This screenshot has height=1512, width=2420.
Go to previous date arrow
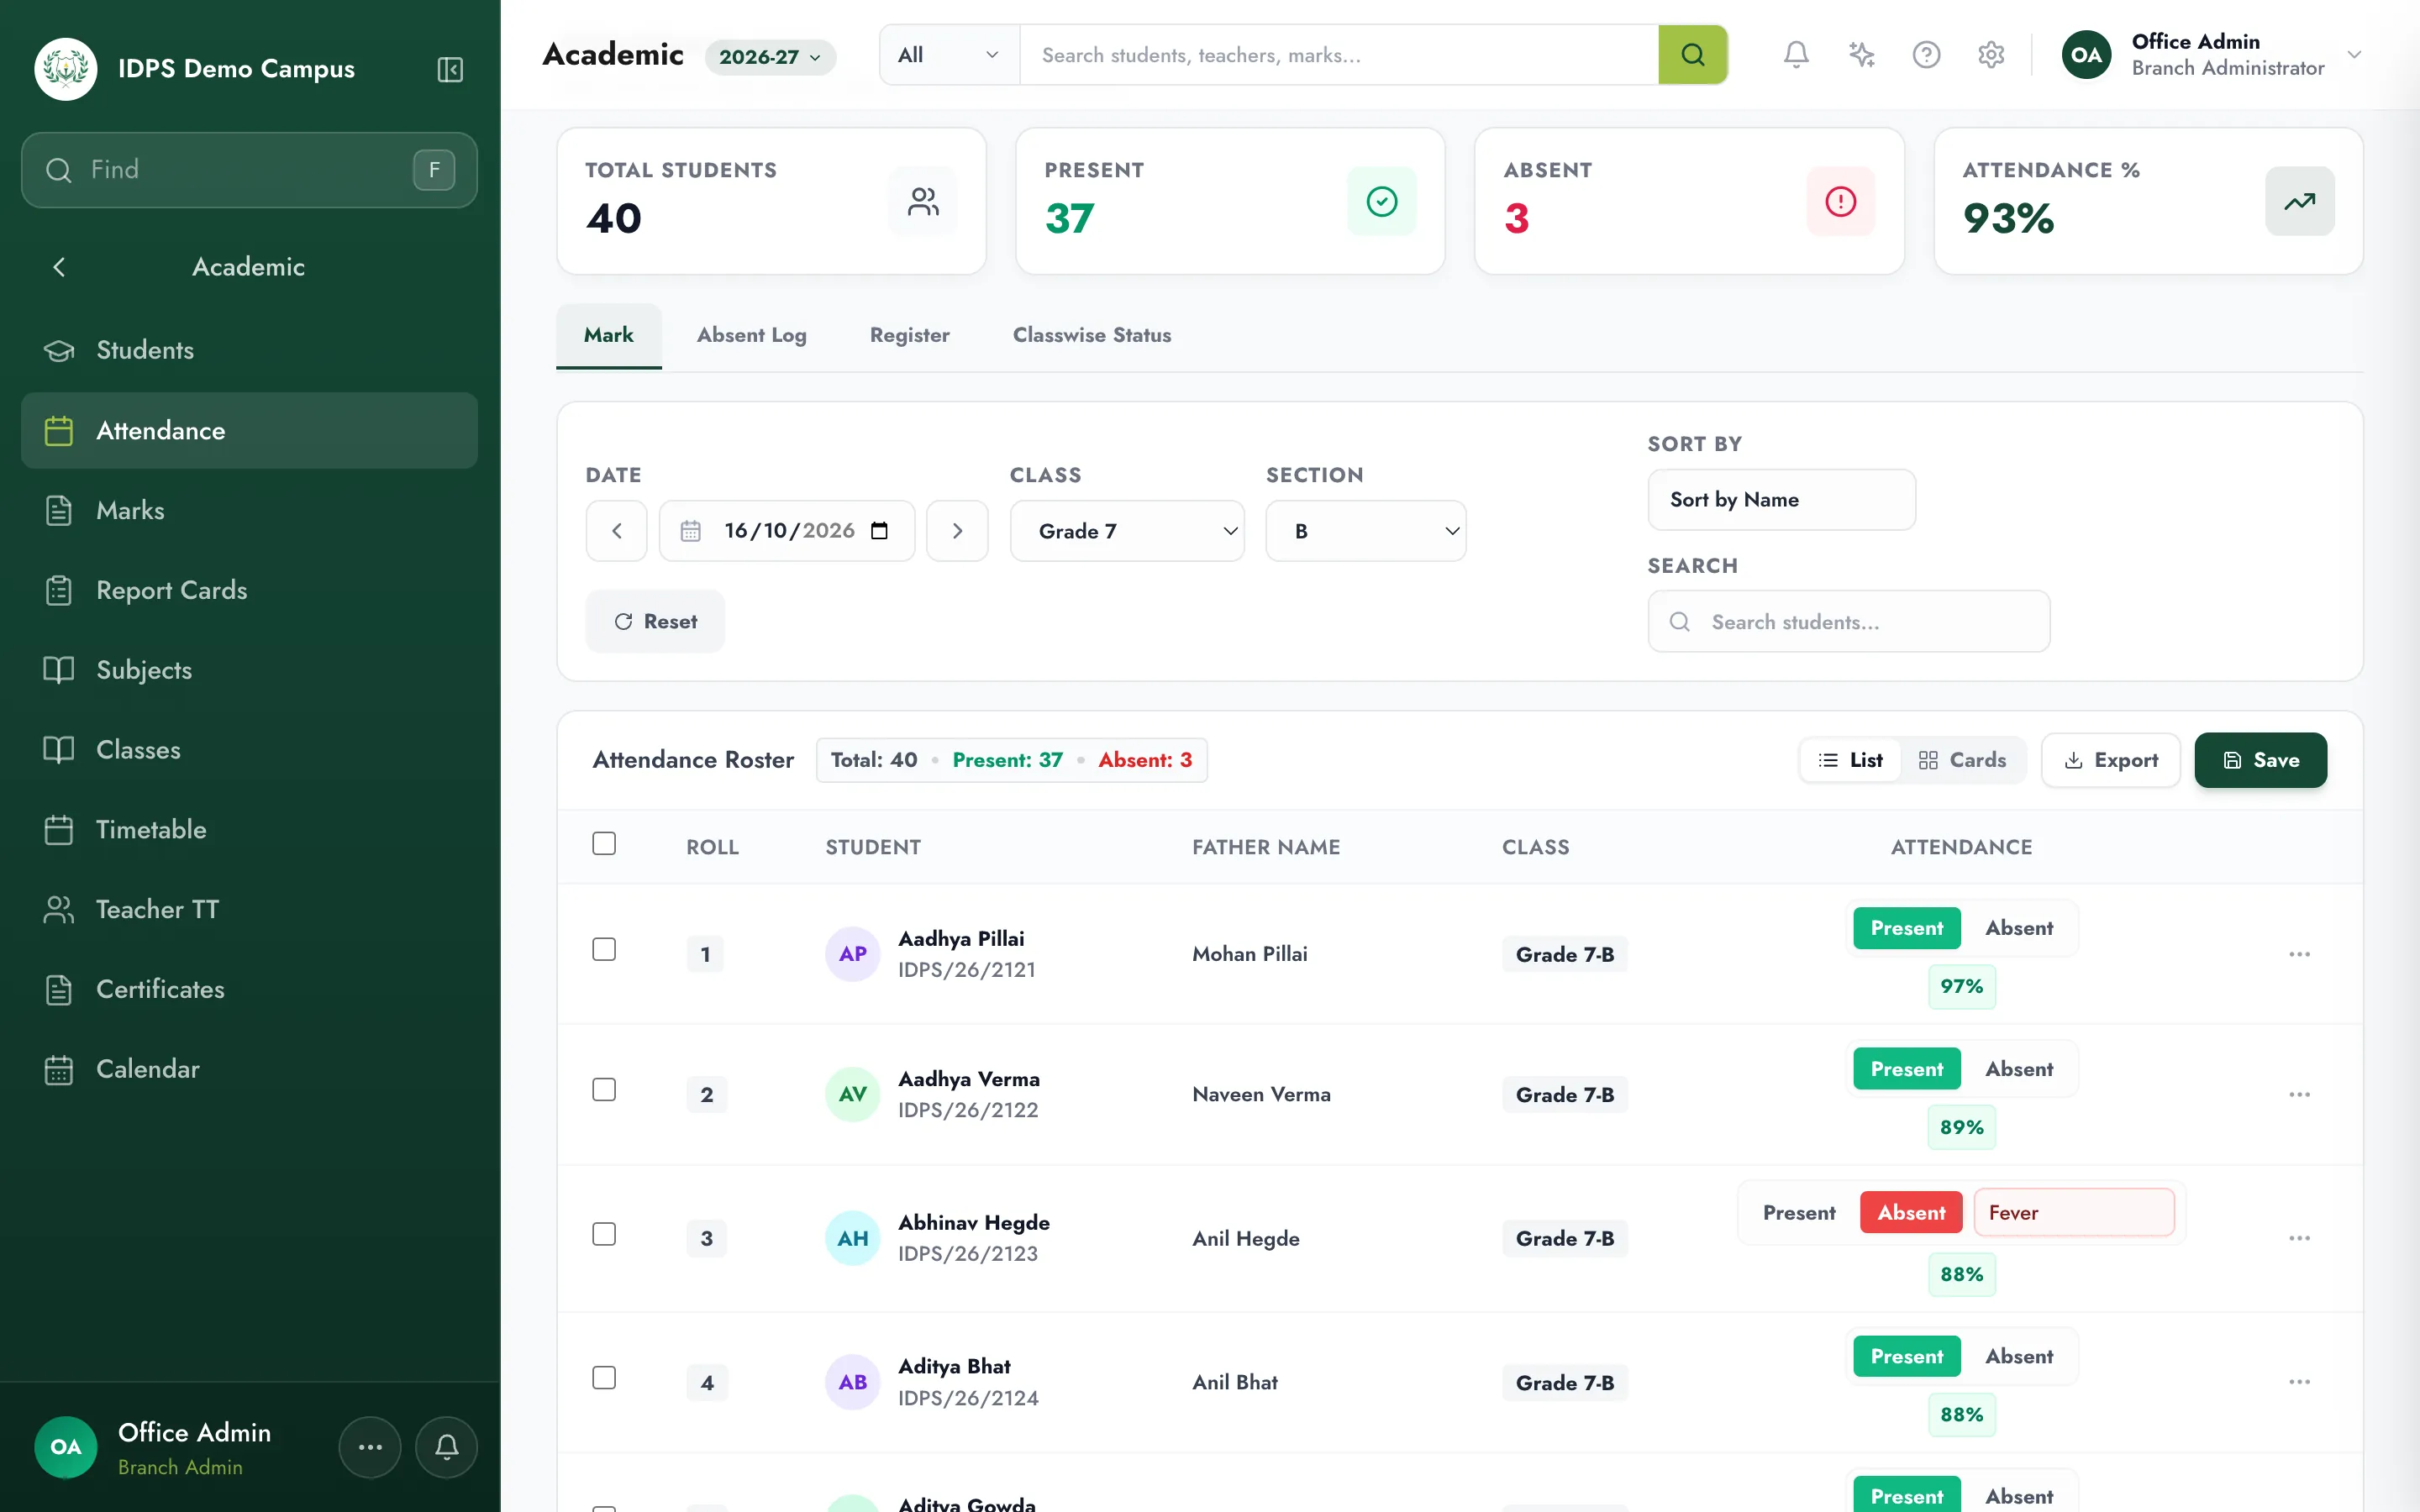pyautogui.click(x=616, y=531)
